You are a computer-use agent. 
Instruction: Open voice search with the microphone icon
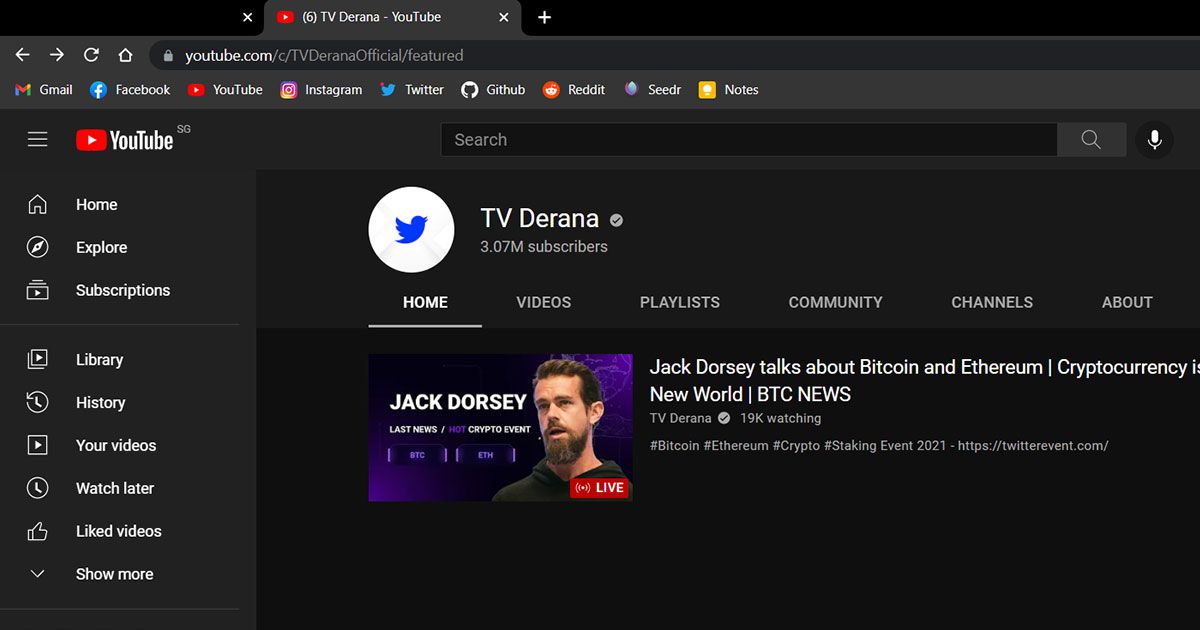click(x=1155, y=139)
